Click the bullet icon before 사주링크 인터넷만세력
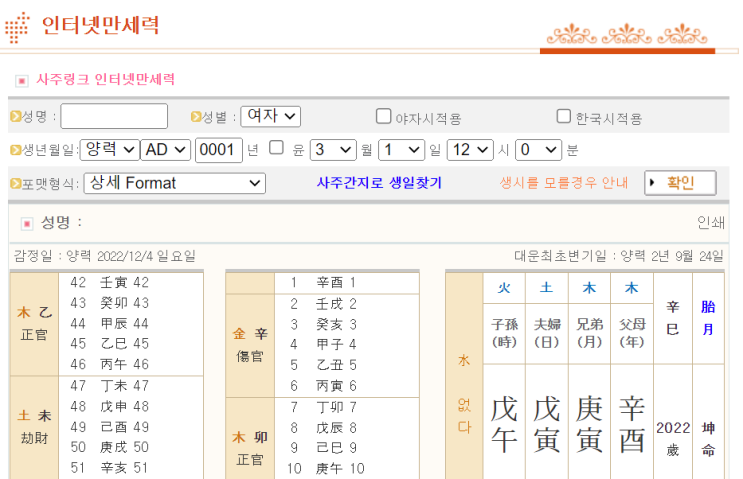Image resolution: width=743 pixels, height=479 pixels. coord(22,81)
